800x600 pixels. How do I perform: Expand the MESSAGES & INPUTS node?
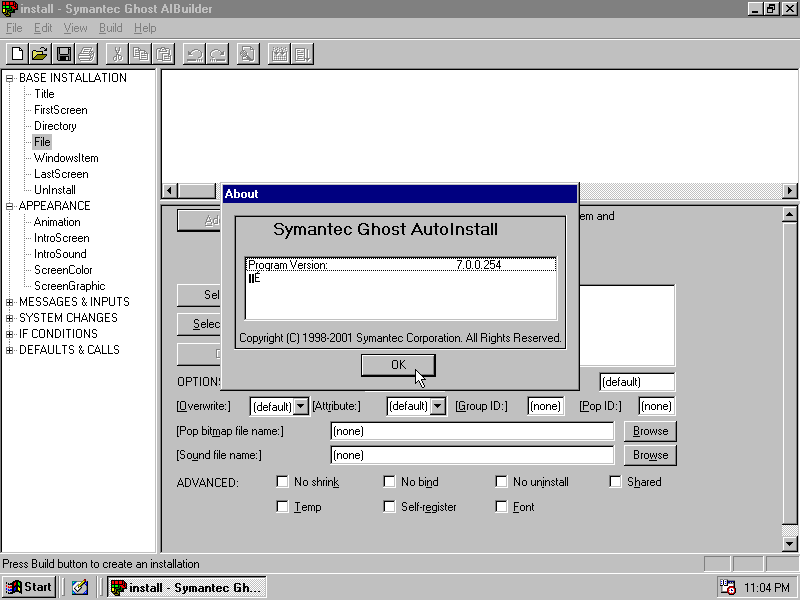[9, 302]
